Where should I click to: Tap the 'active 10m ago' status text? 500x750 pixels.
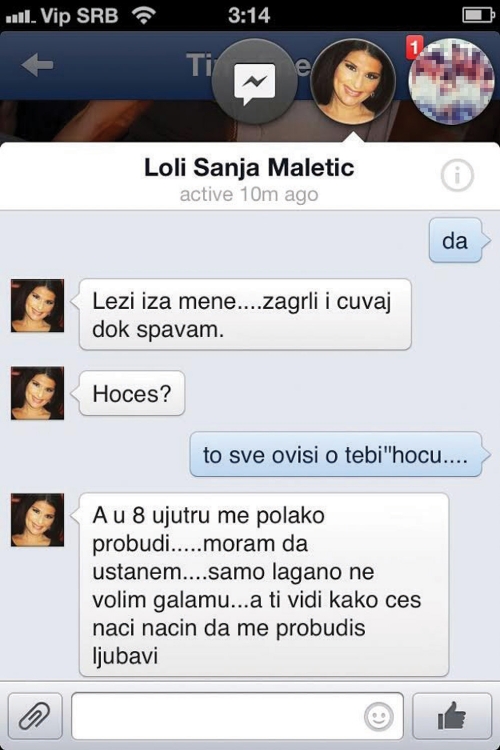click(249, 195)
